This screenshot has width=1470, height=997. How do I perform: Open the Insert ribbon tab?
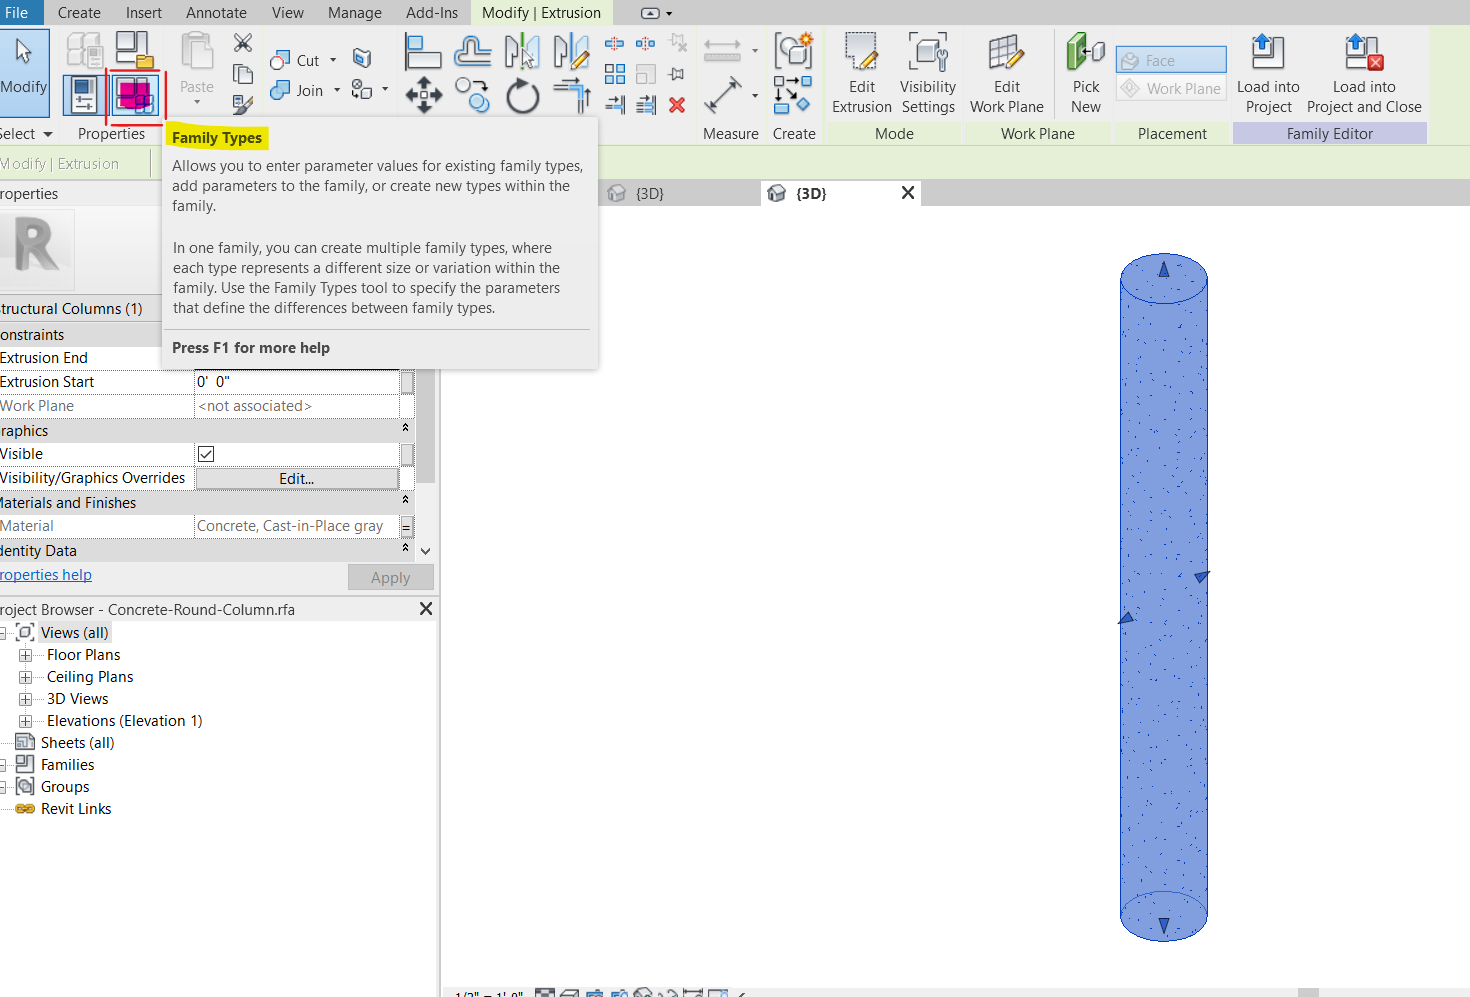pos(144,13)
